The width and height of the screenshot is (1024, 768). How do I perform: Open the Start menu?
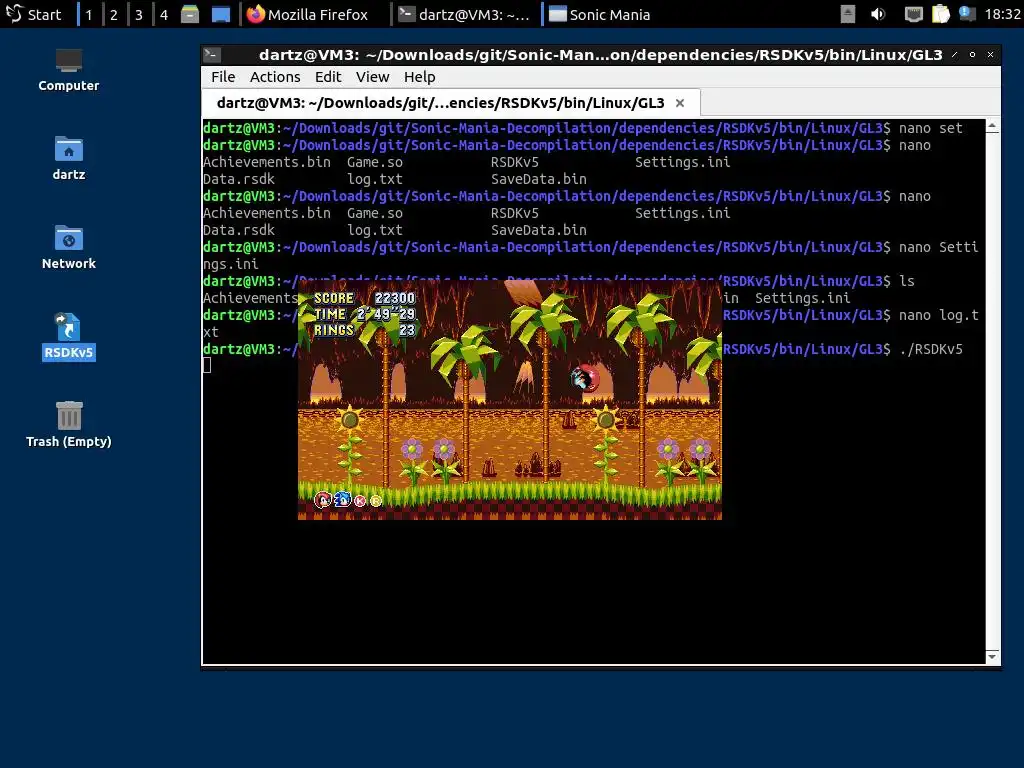pyautogui.click(x=33, y=14)
